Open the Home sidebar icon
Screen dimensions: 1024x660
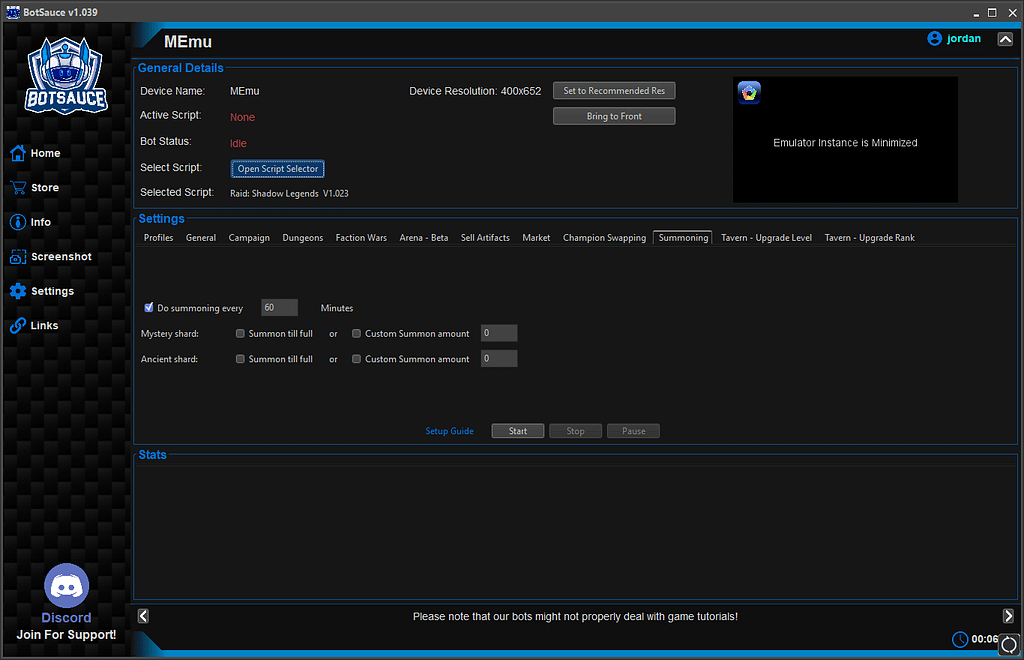pos(17,153)
